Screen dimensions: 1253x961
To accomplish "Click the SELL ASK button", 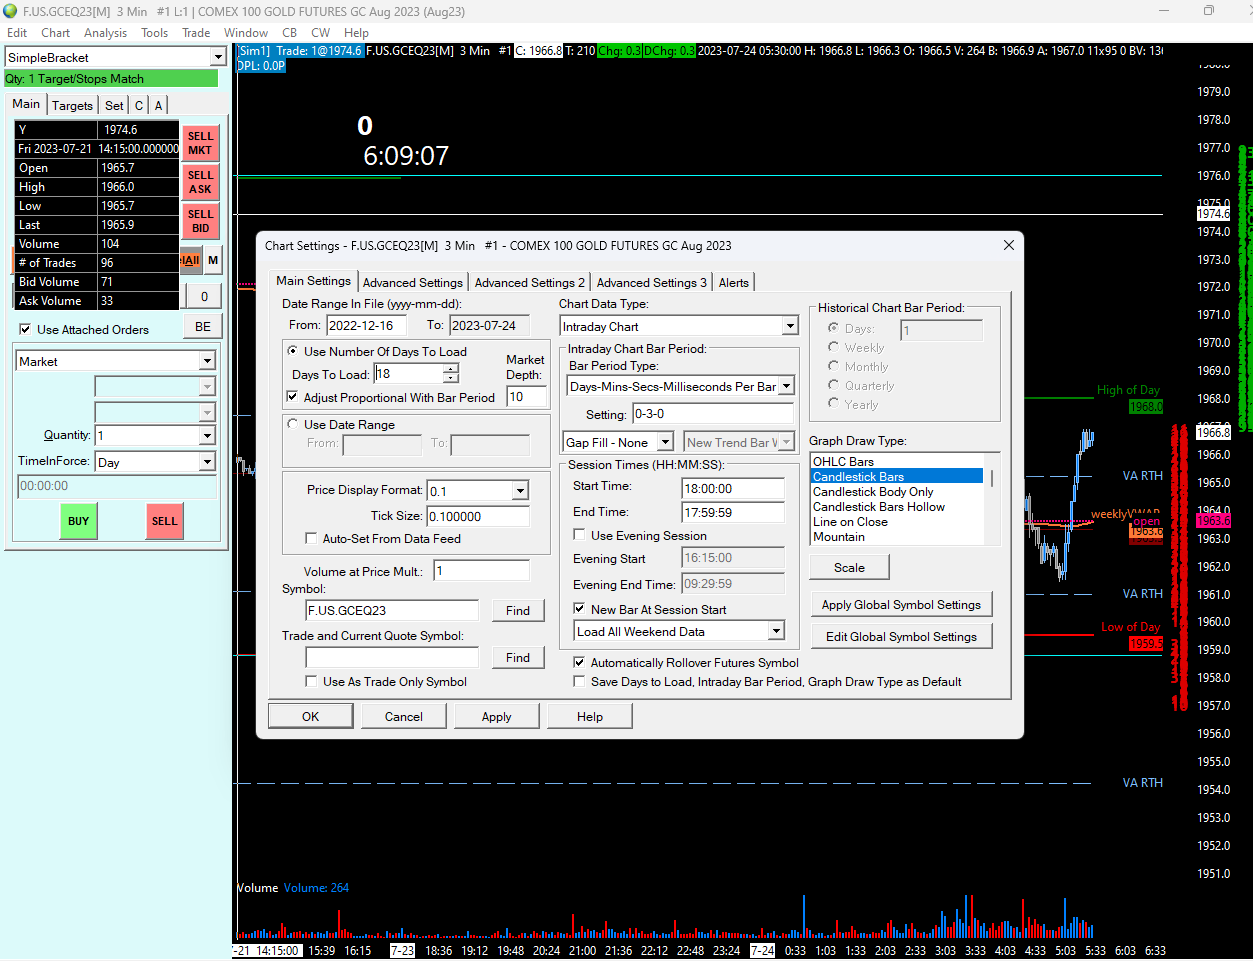I will point(200,182).
